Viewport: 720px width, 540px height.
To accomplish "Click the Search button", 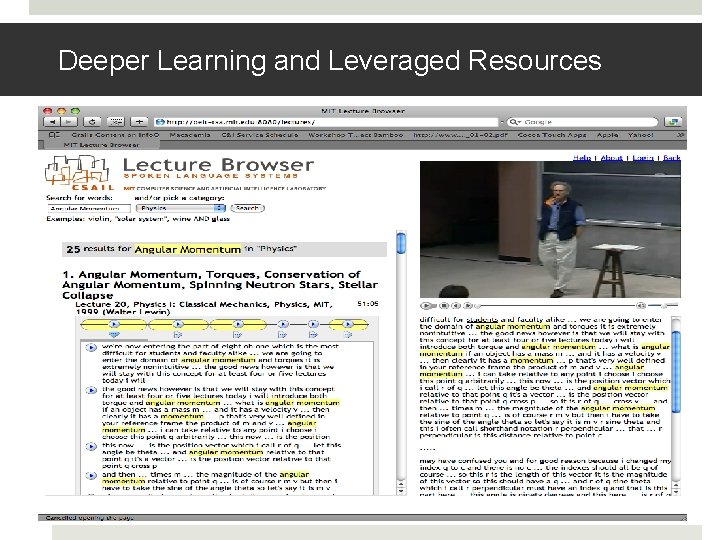I will pos(248,208).
